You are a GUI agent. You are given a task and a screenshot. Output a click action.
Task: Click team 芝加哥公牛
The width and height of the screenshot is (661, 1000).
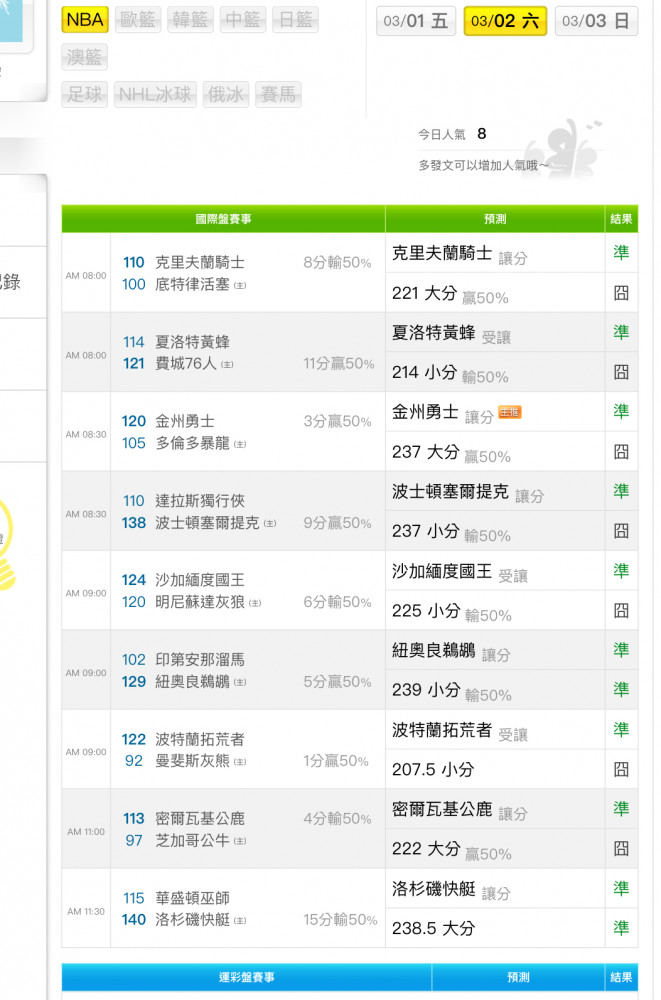coord(192,841)
